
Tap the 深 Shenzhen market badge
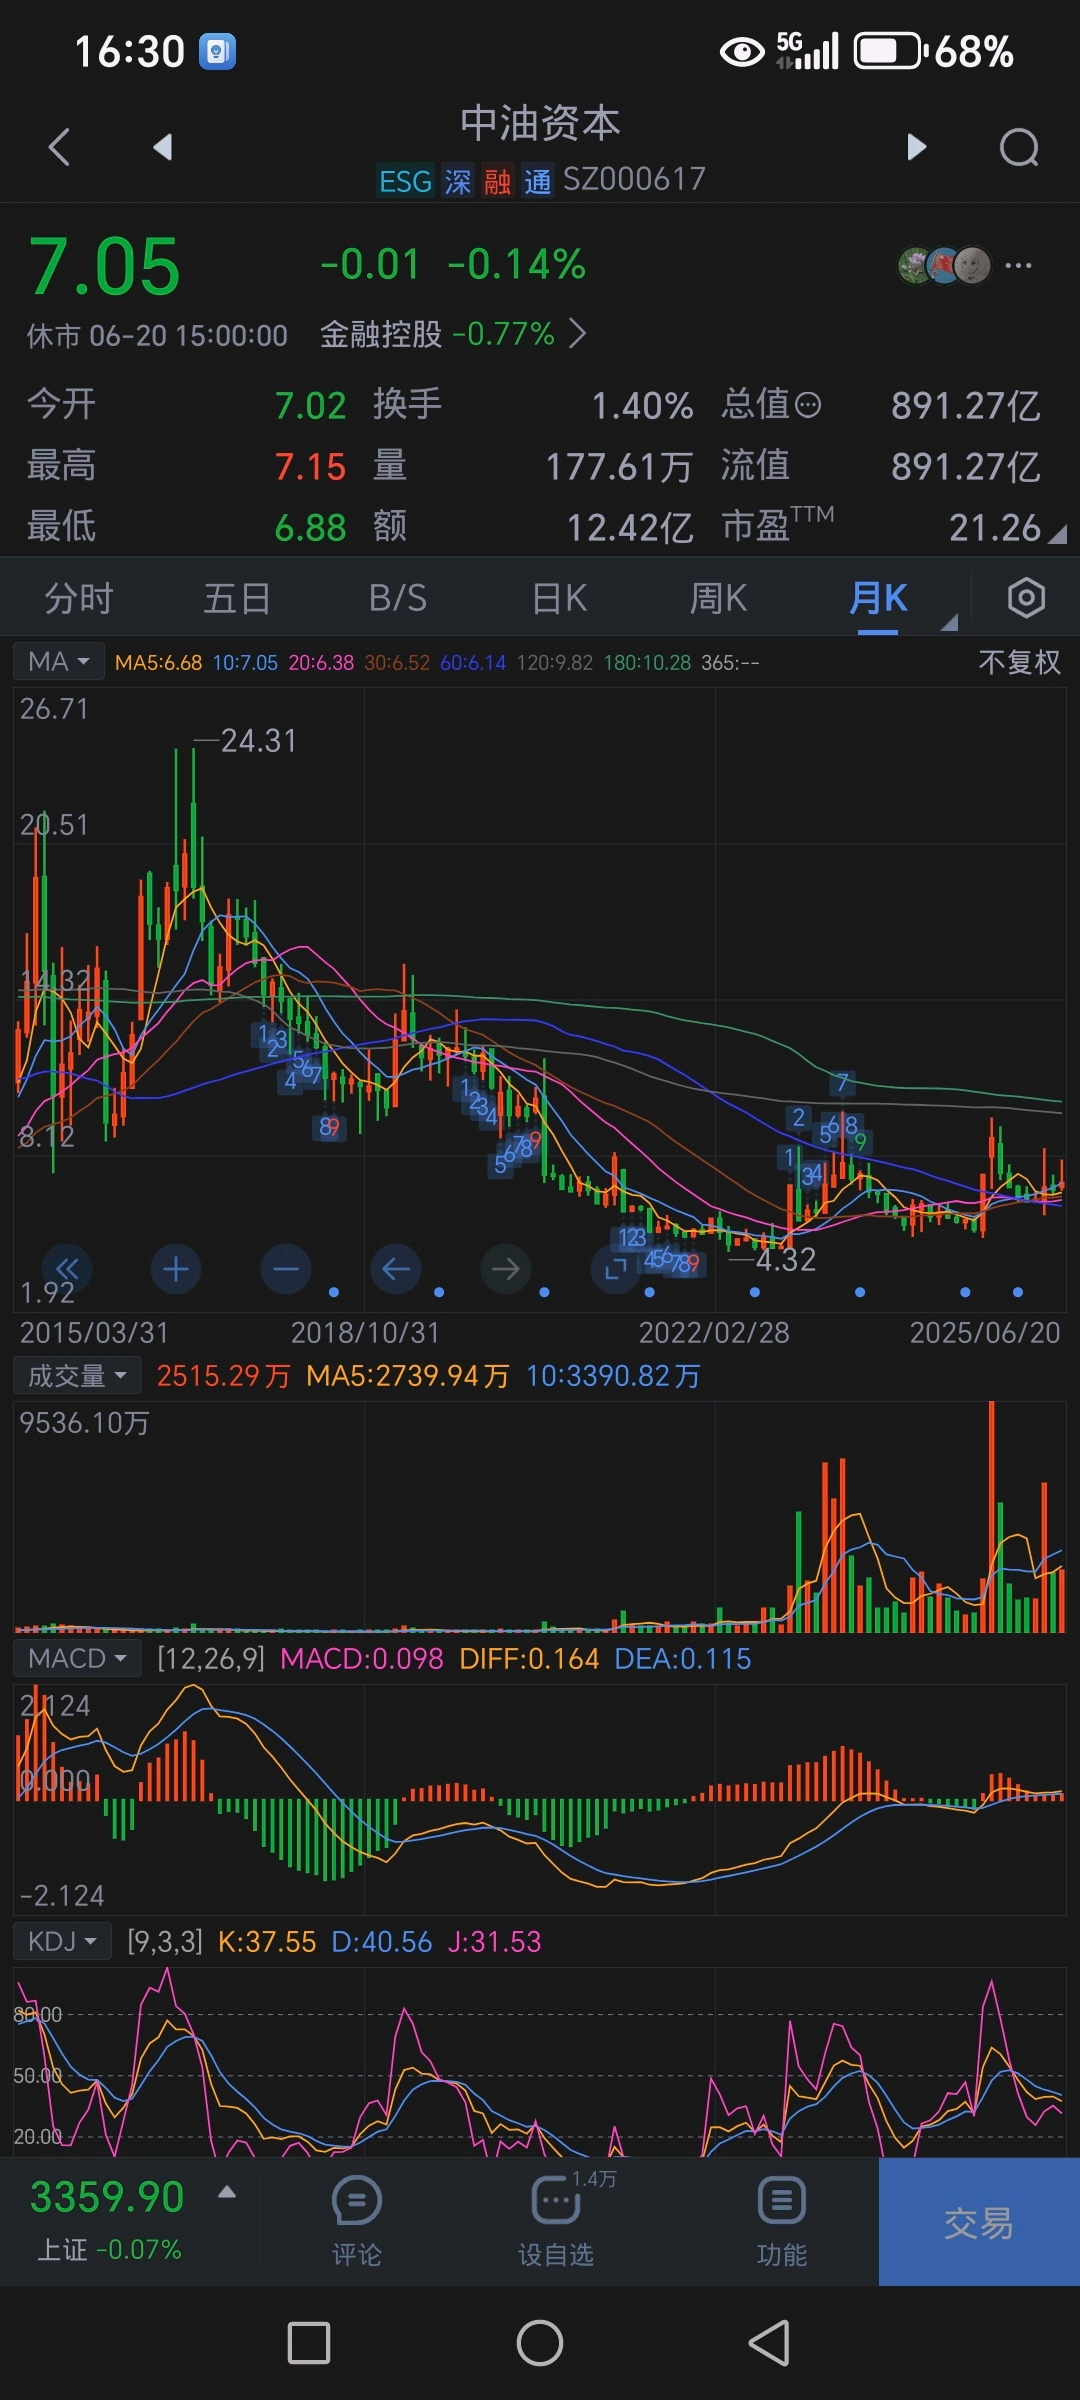pos(458,181)
